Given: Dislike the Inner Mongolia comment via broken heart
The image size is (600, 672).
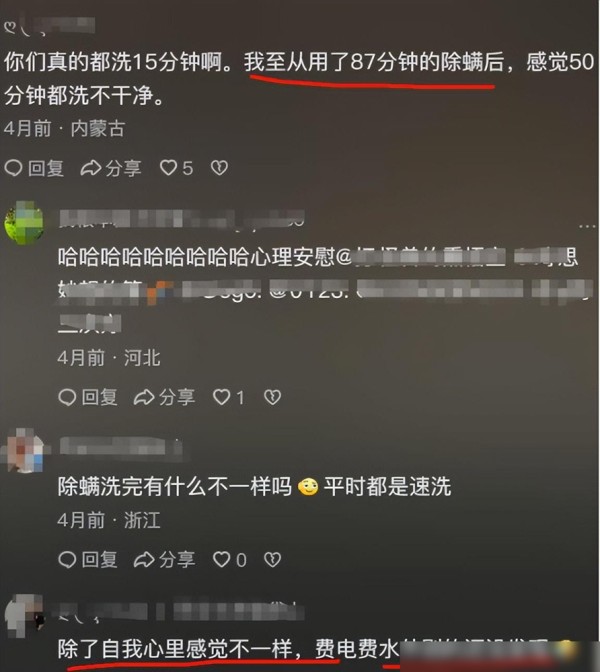Looking at the screenshot, I should 219,168.
